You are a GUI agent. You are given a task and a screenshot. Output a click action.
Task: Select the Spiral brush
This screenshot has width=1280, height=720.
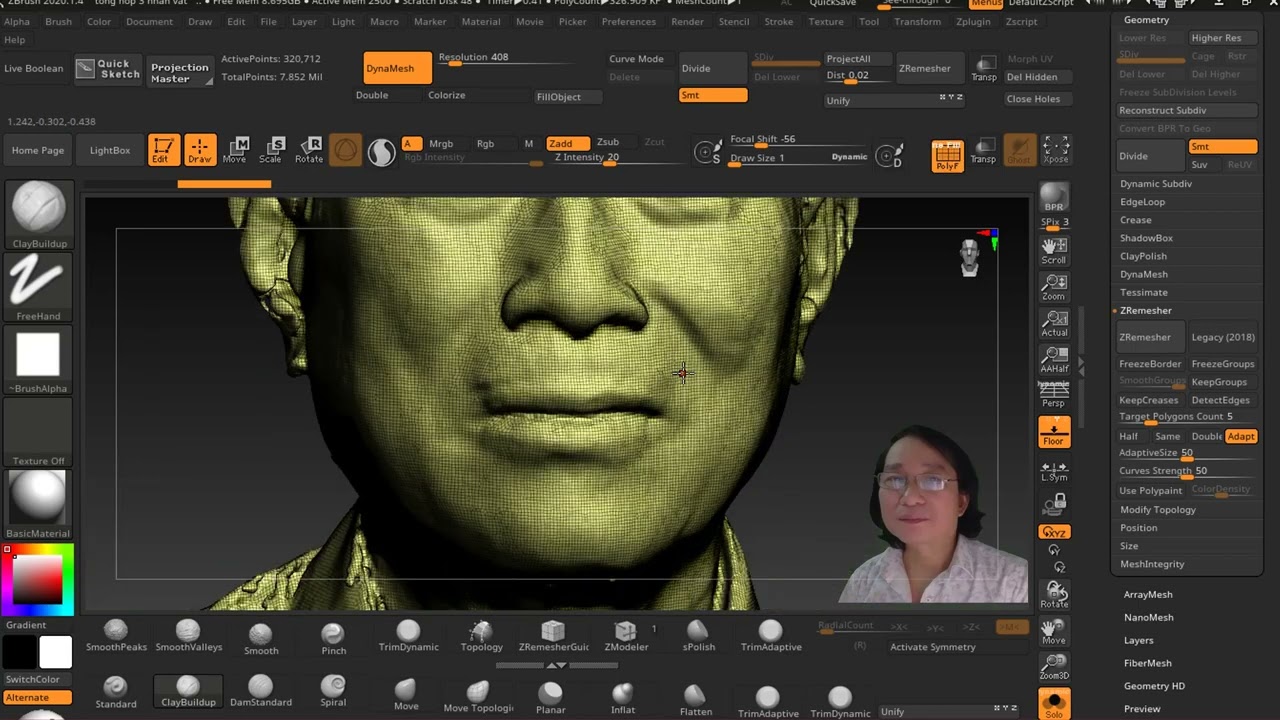point(333,691)
